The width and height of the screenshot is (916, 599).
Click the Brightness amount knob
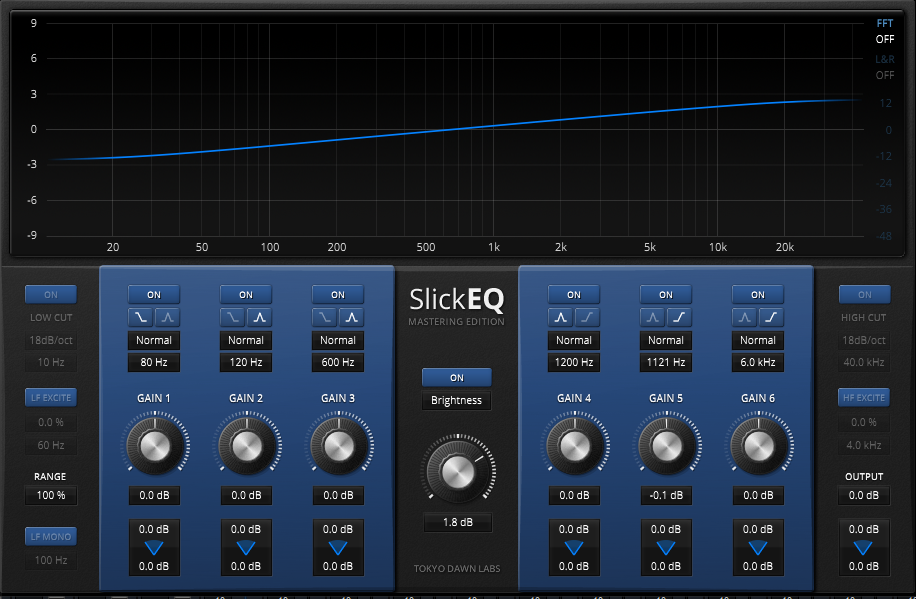457,470
